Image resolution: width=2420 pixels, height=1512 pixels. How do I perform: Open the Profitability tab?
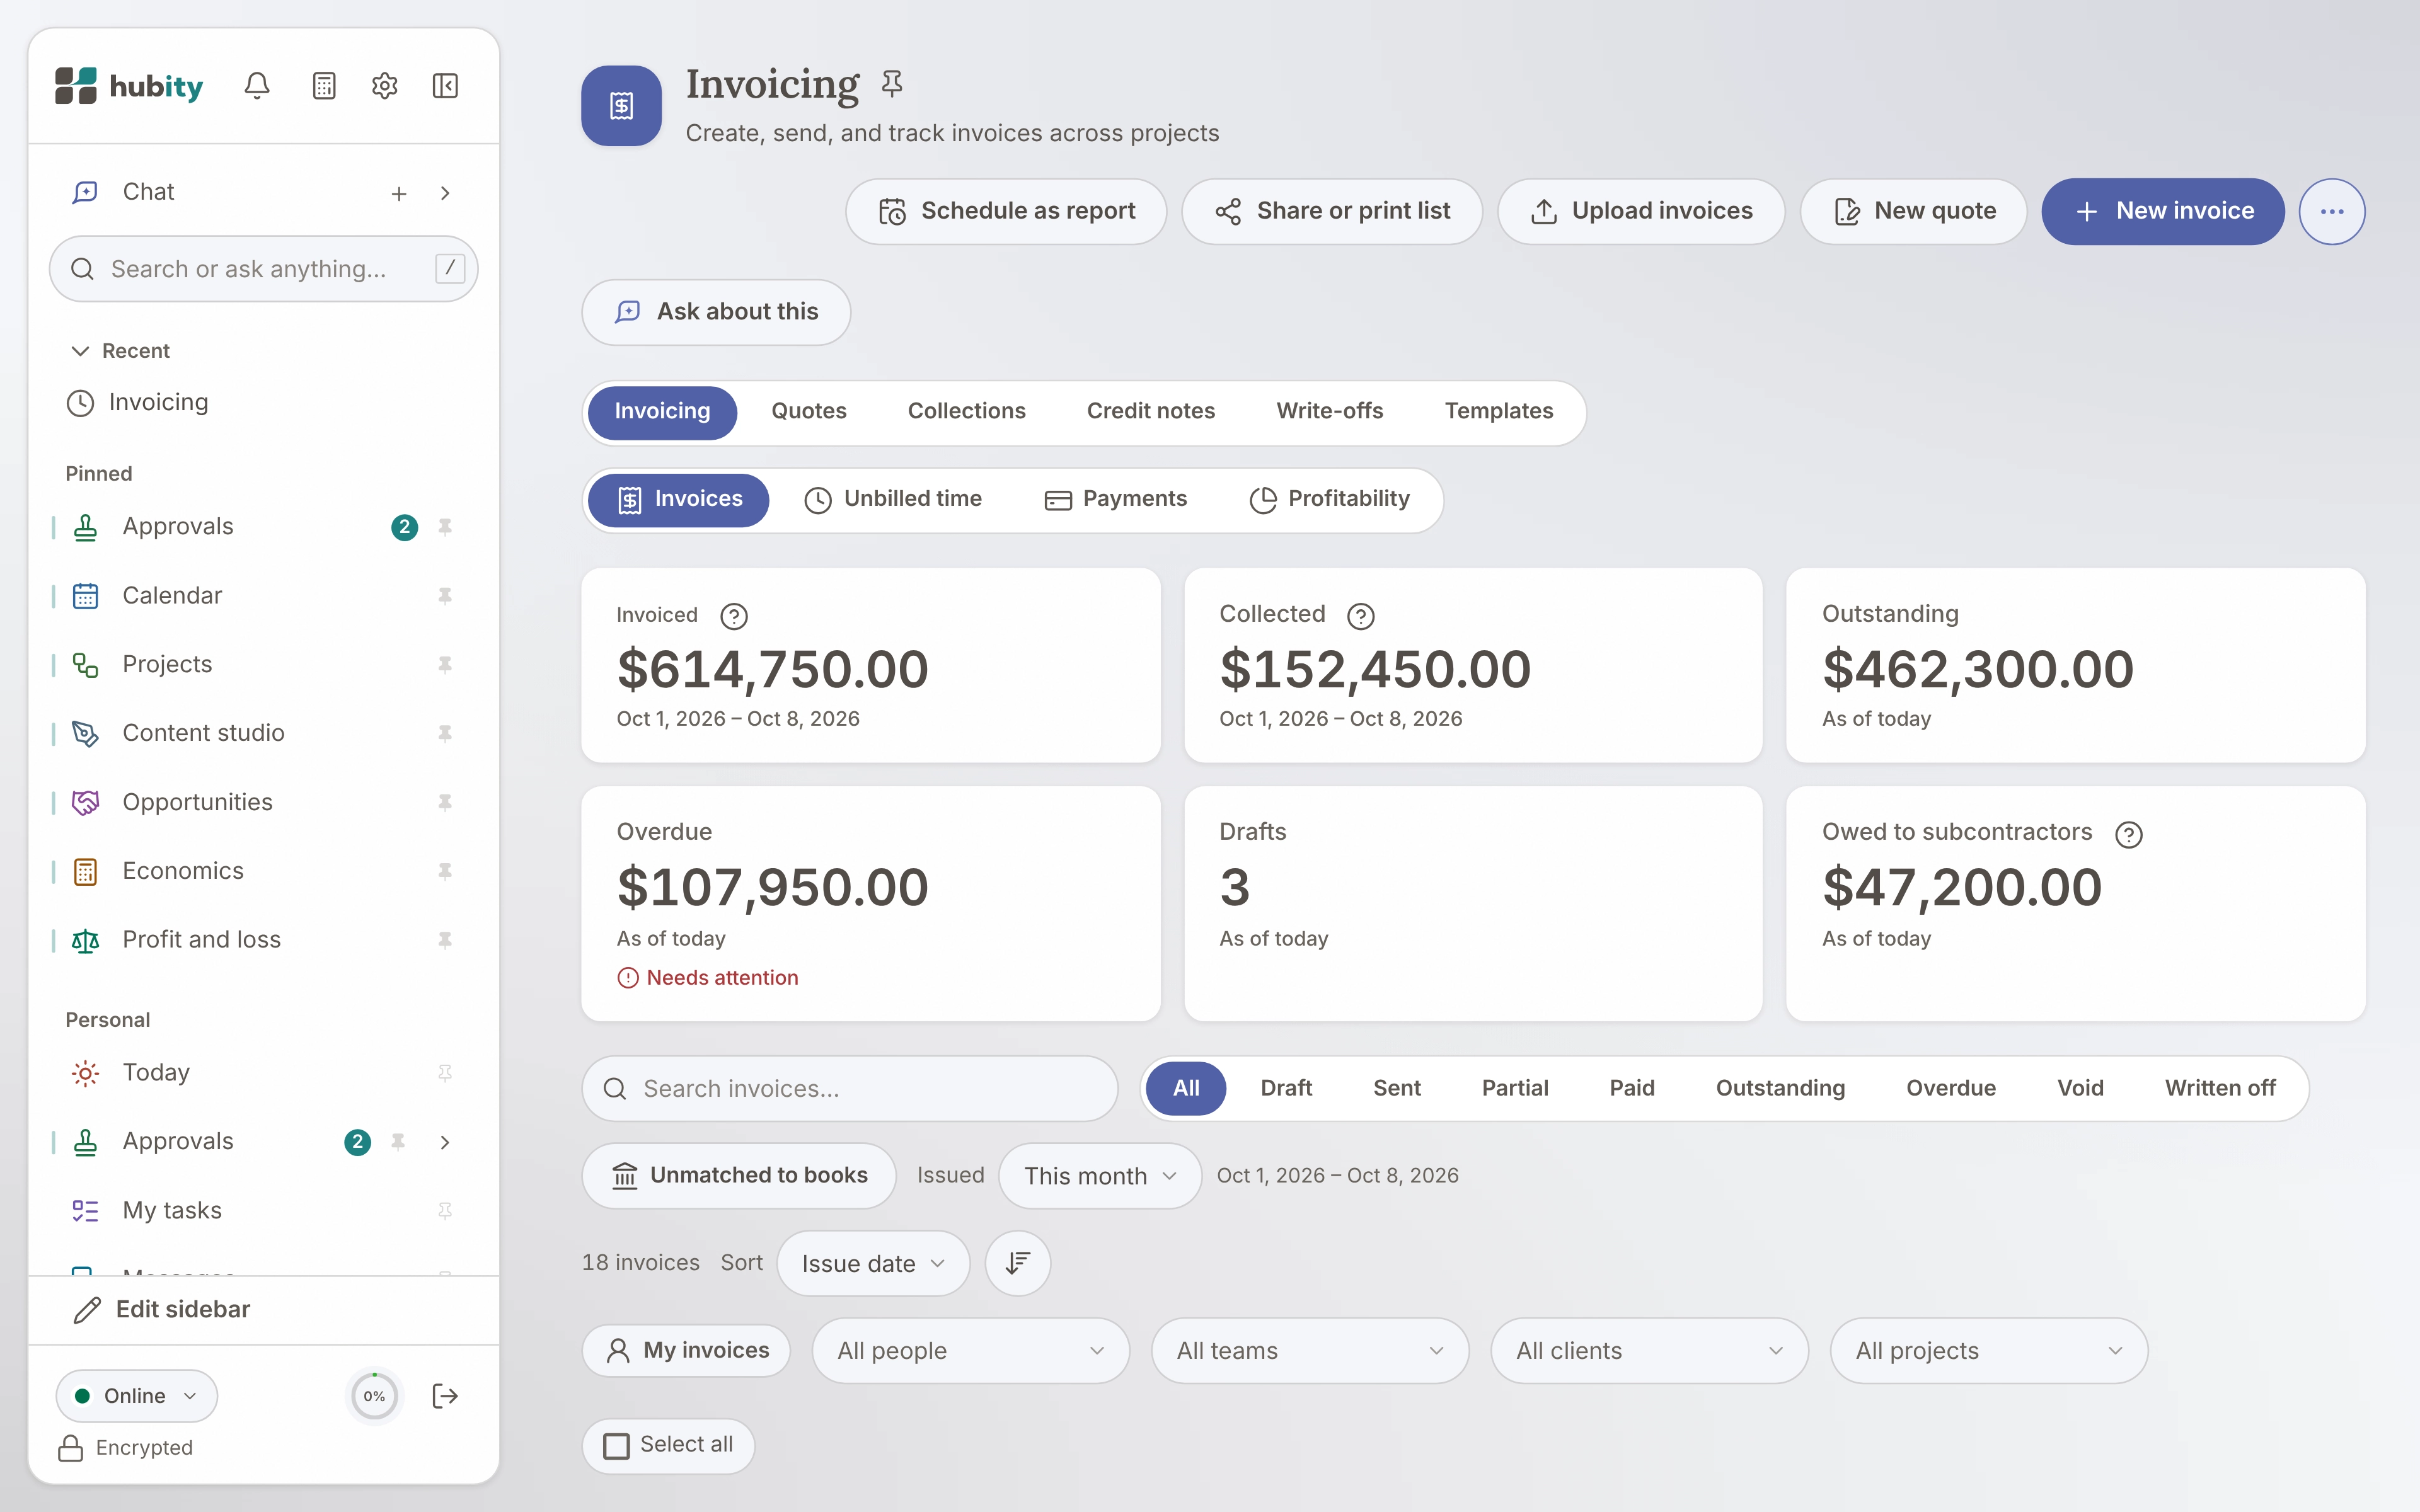point(1329,499)
